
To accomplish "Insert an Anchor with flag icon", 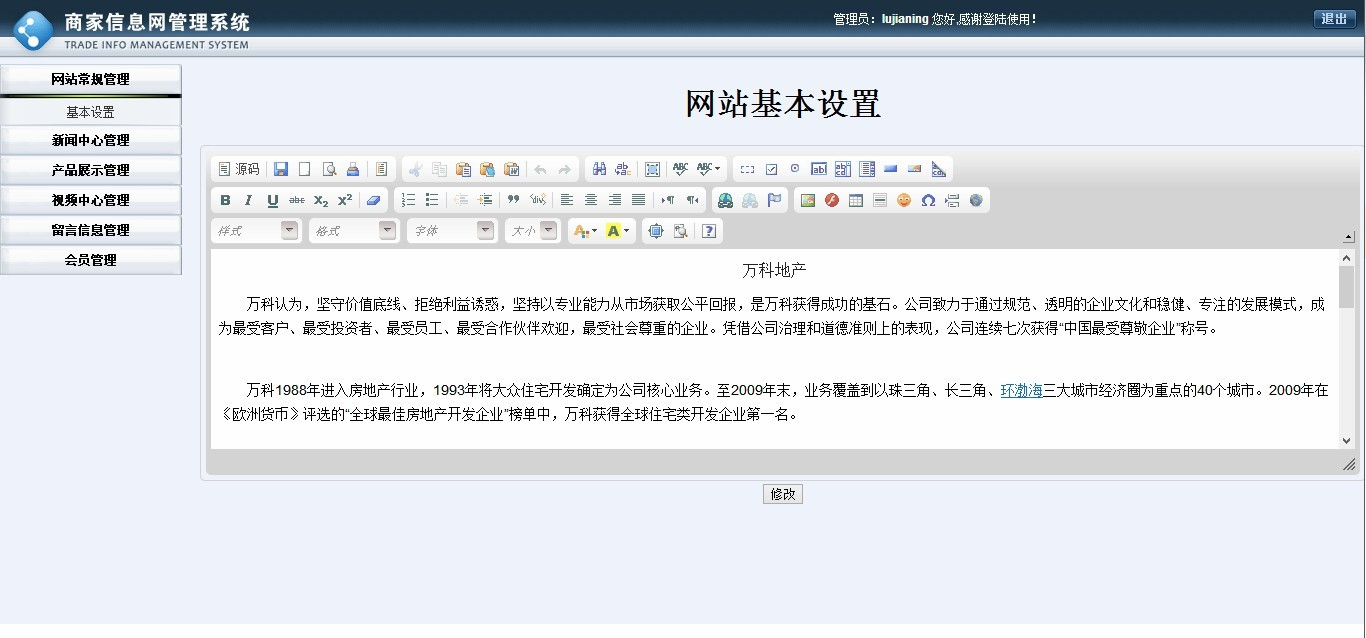I will pos(774,200).
